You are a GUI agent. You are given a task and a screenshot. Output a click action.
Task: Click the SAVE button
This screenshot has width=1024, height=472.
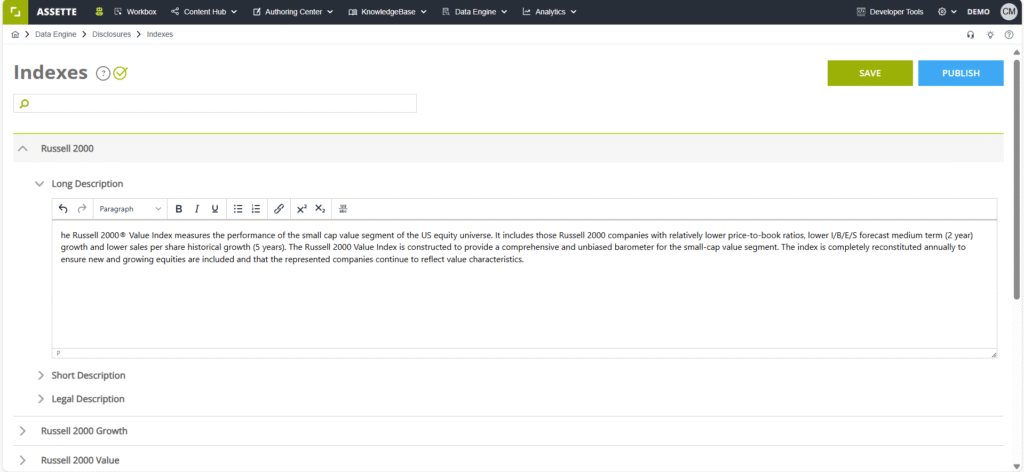(869, 73)
